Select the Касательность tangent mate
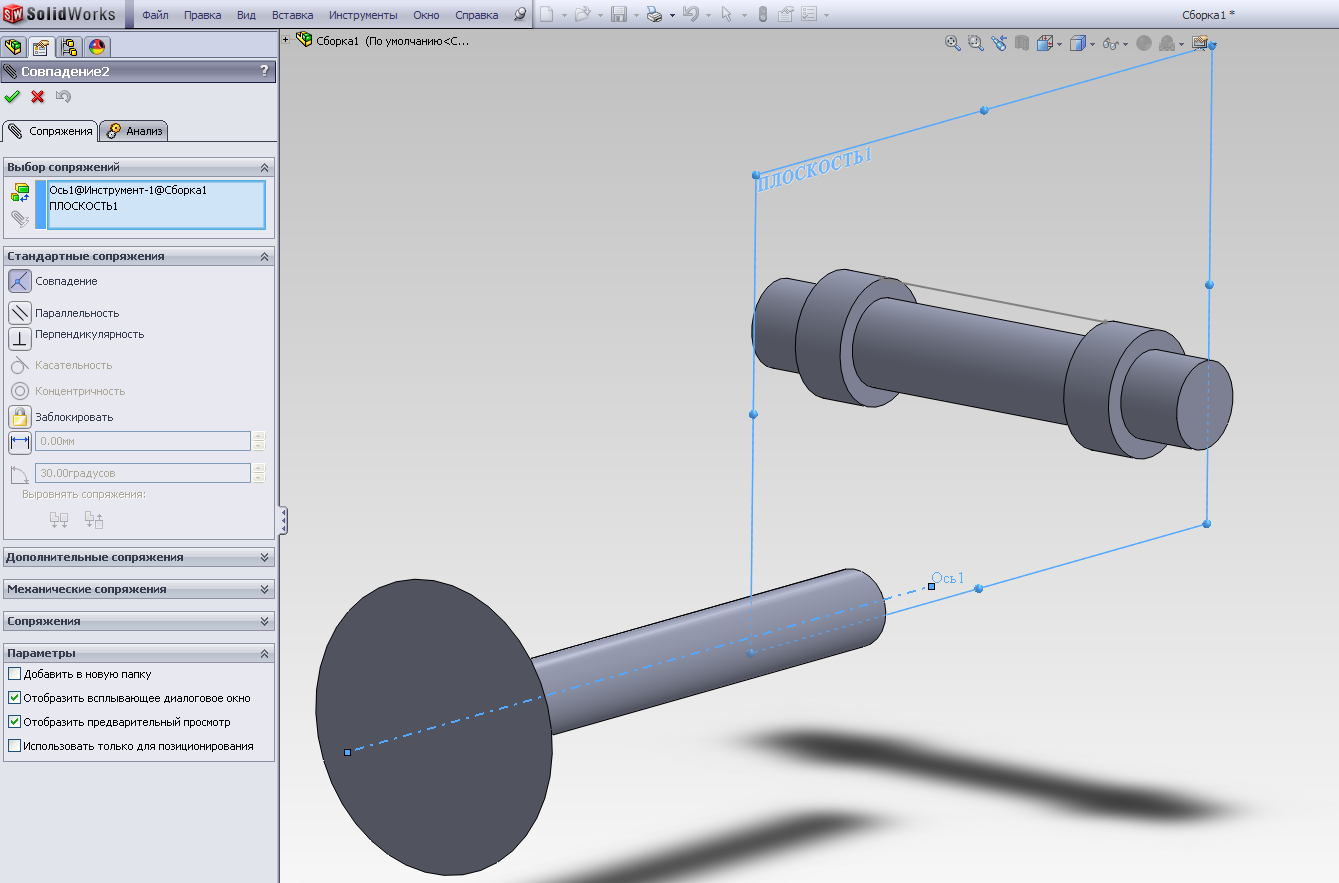1339x883 pixels. 20,365
